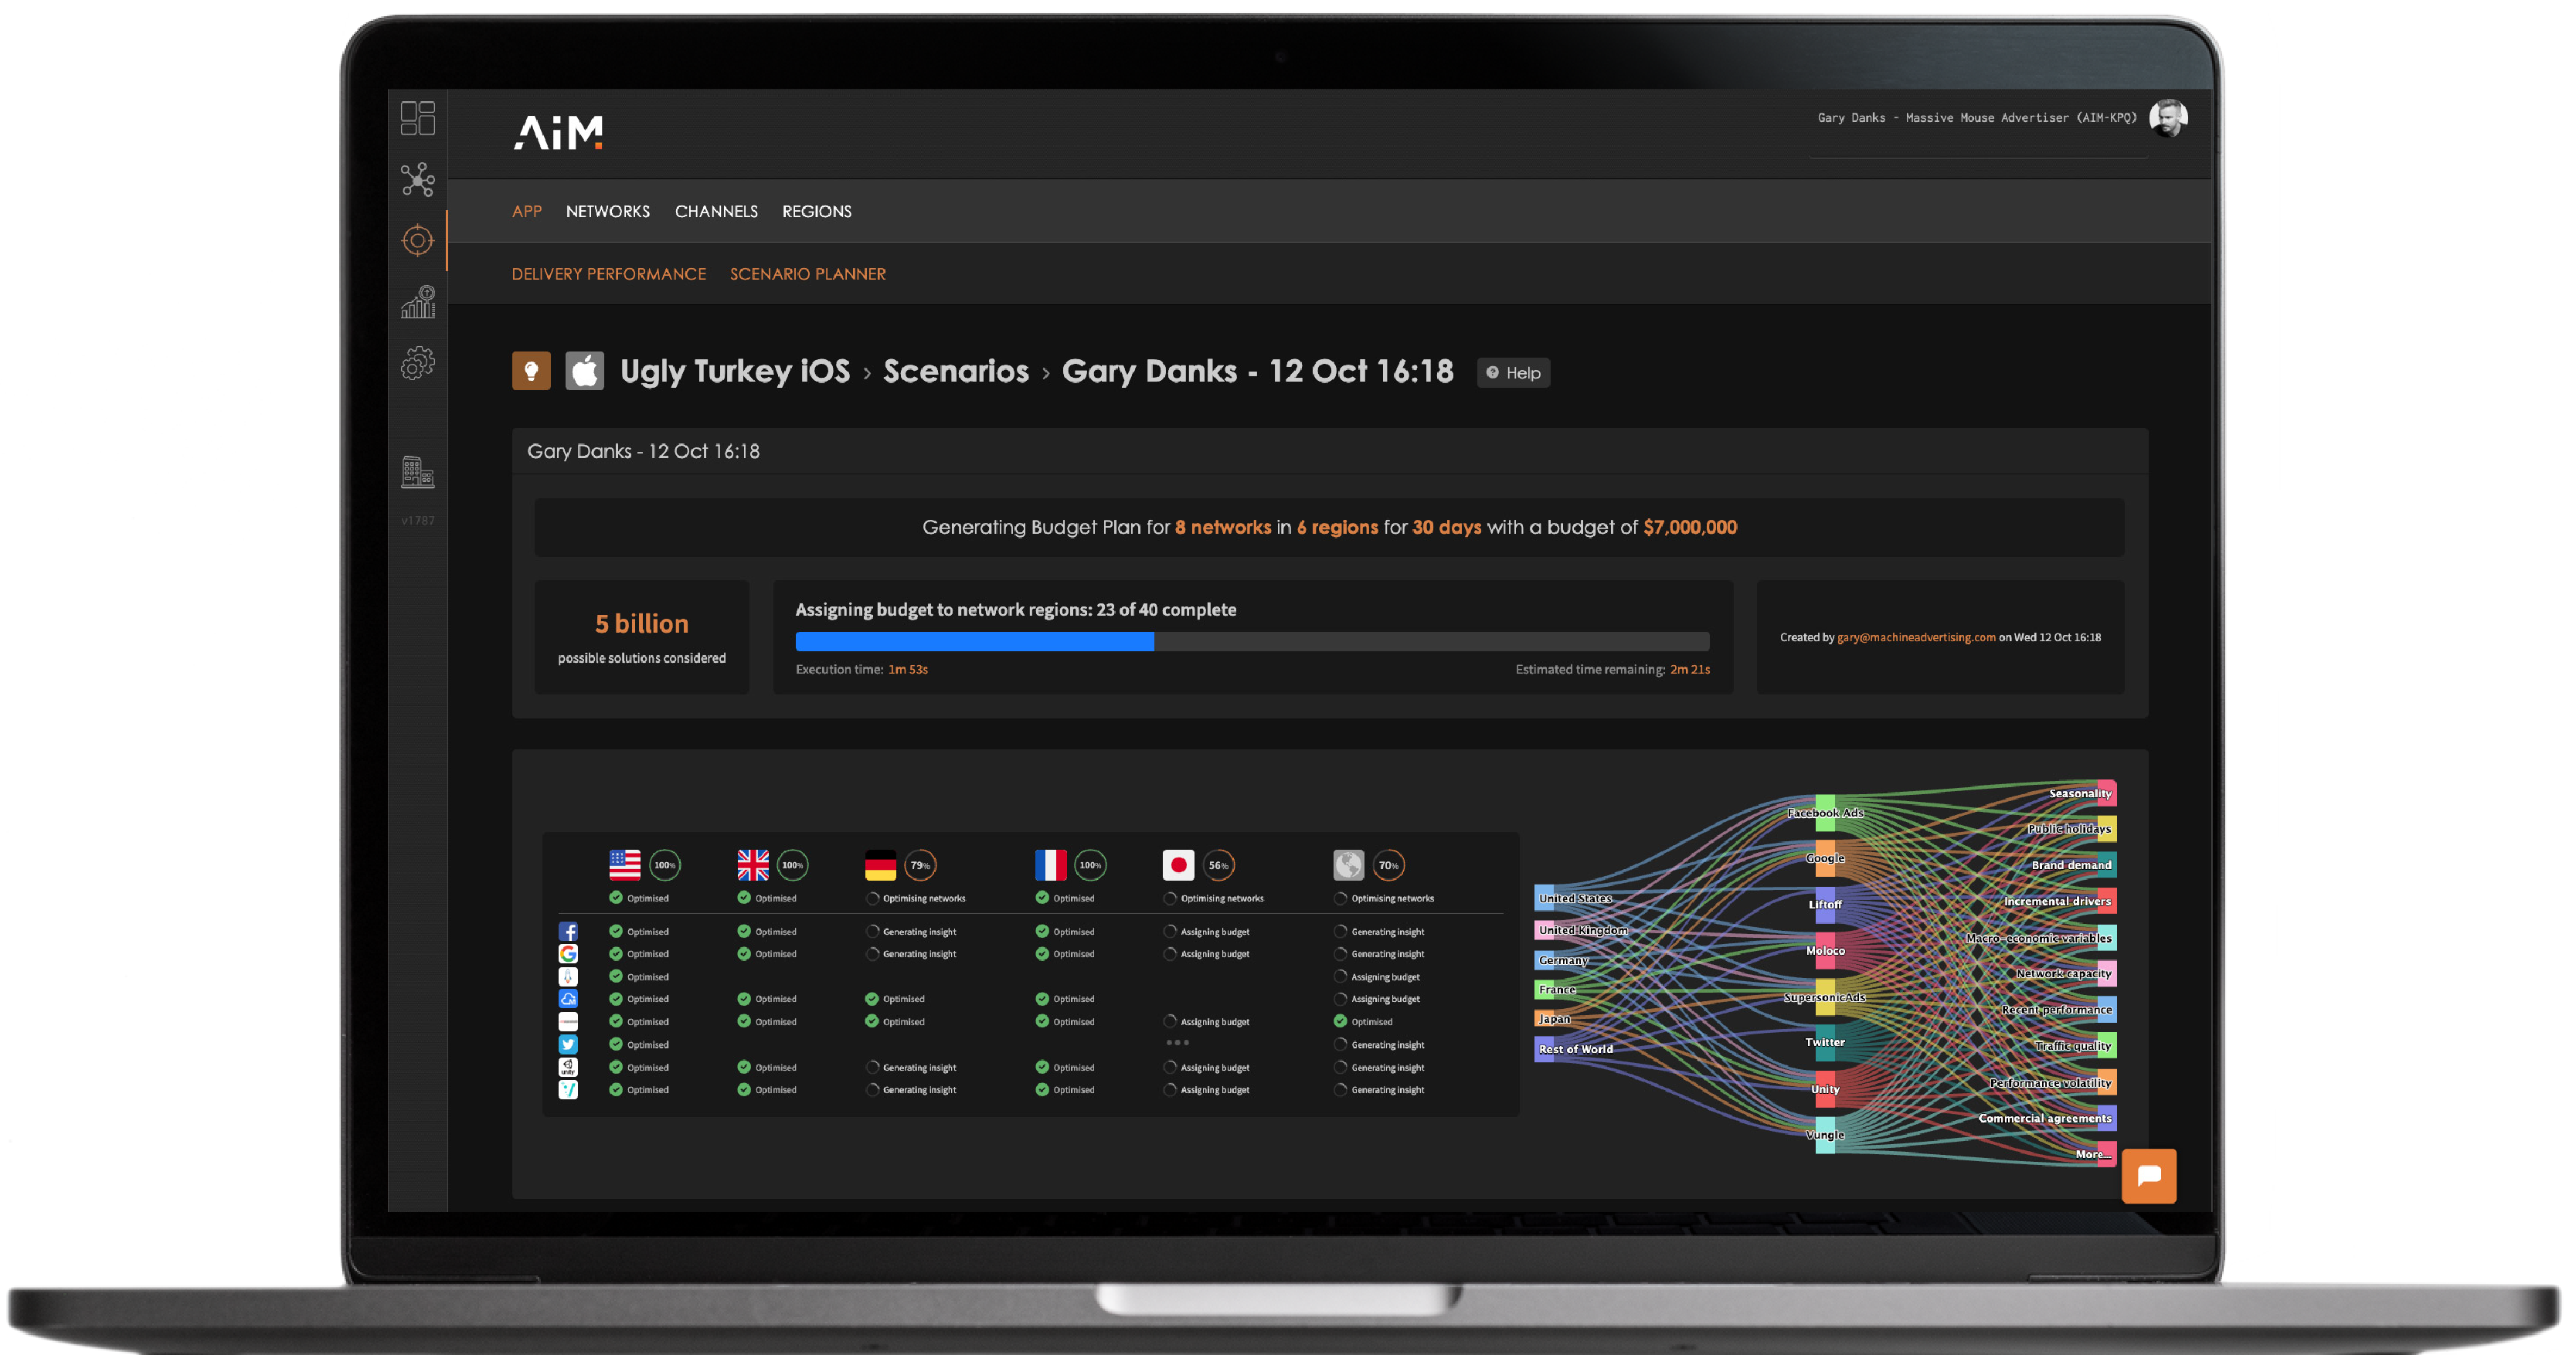Image resolution: width=2576 pixels, height=1355 pixels.
Task: Open the dashboard grid icon in the sidebar
Action: coord(418,118)
